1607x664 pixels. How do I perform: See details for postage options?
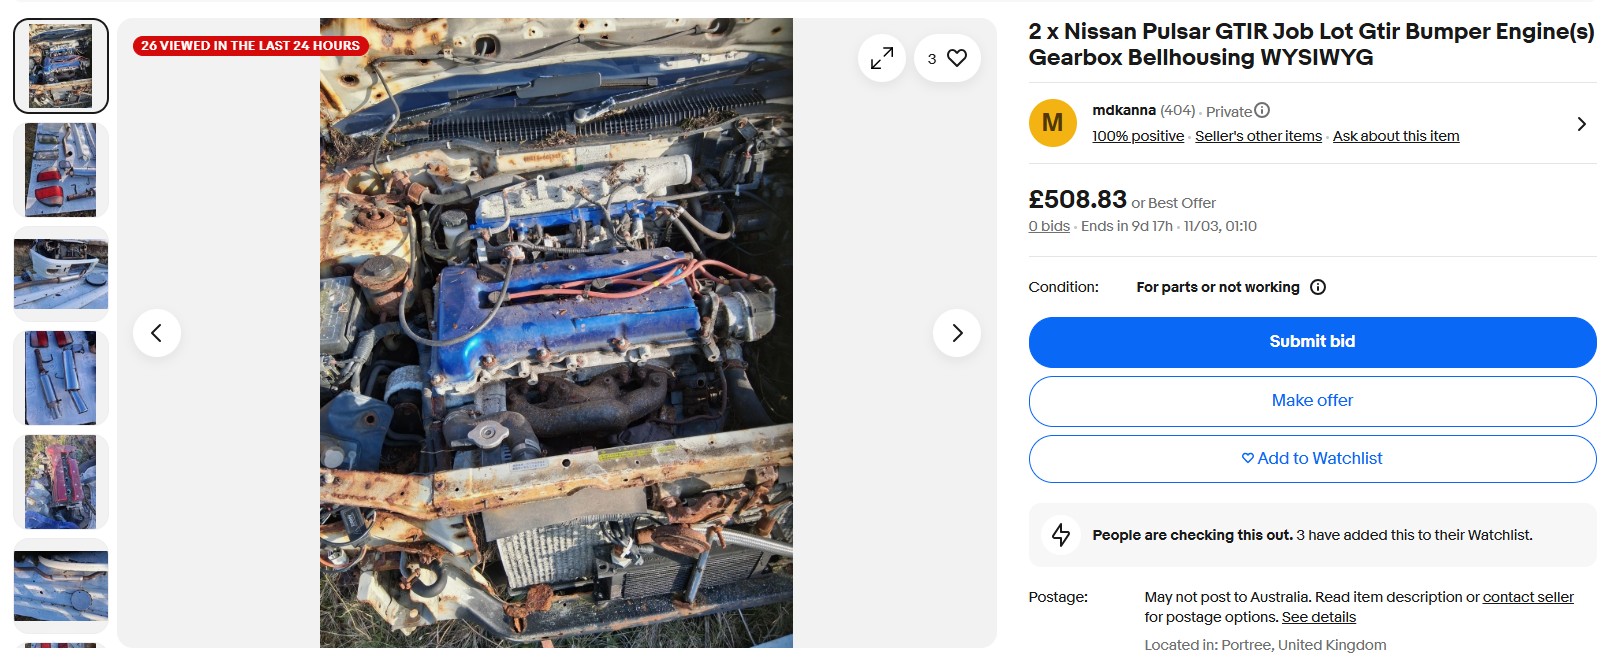click(1318, 618)
